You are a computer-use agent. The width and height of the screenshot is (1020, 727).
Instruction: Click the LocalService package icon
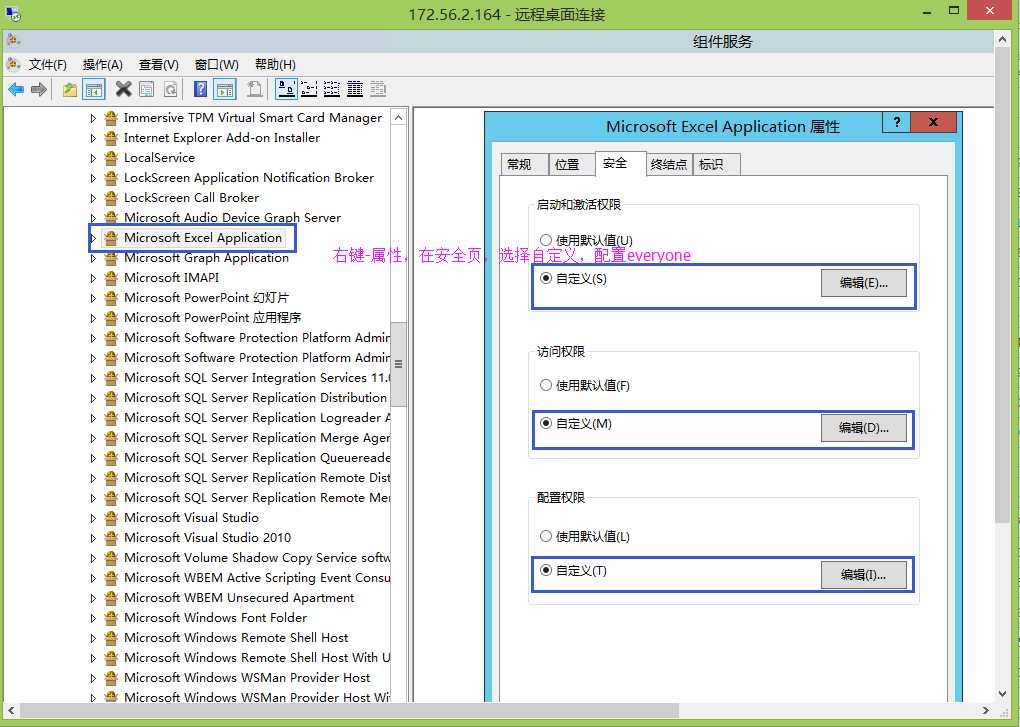(x=111, y=158)
